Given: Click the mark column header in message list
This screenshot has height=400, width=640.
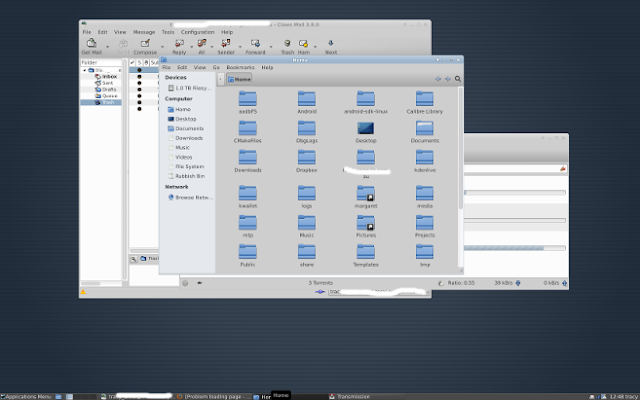Looking at the screenshot, I should point(132,62).
